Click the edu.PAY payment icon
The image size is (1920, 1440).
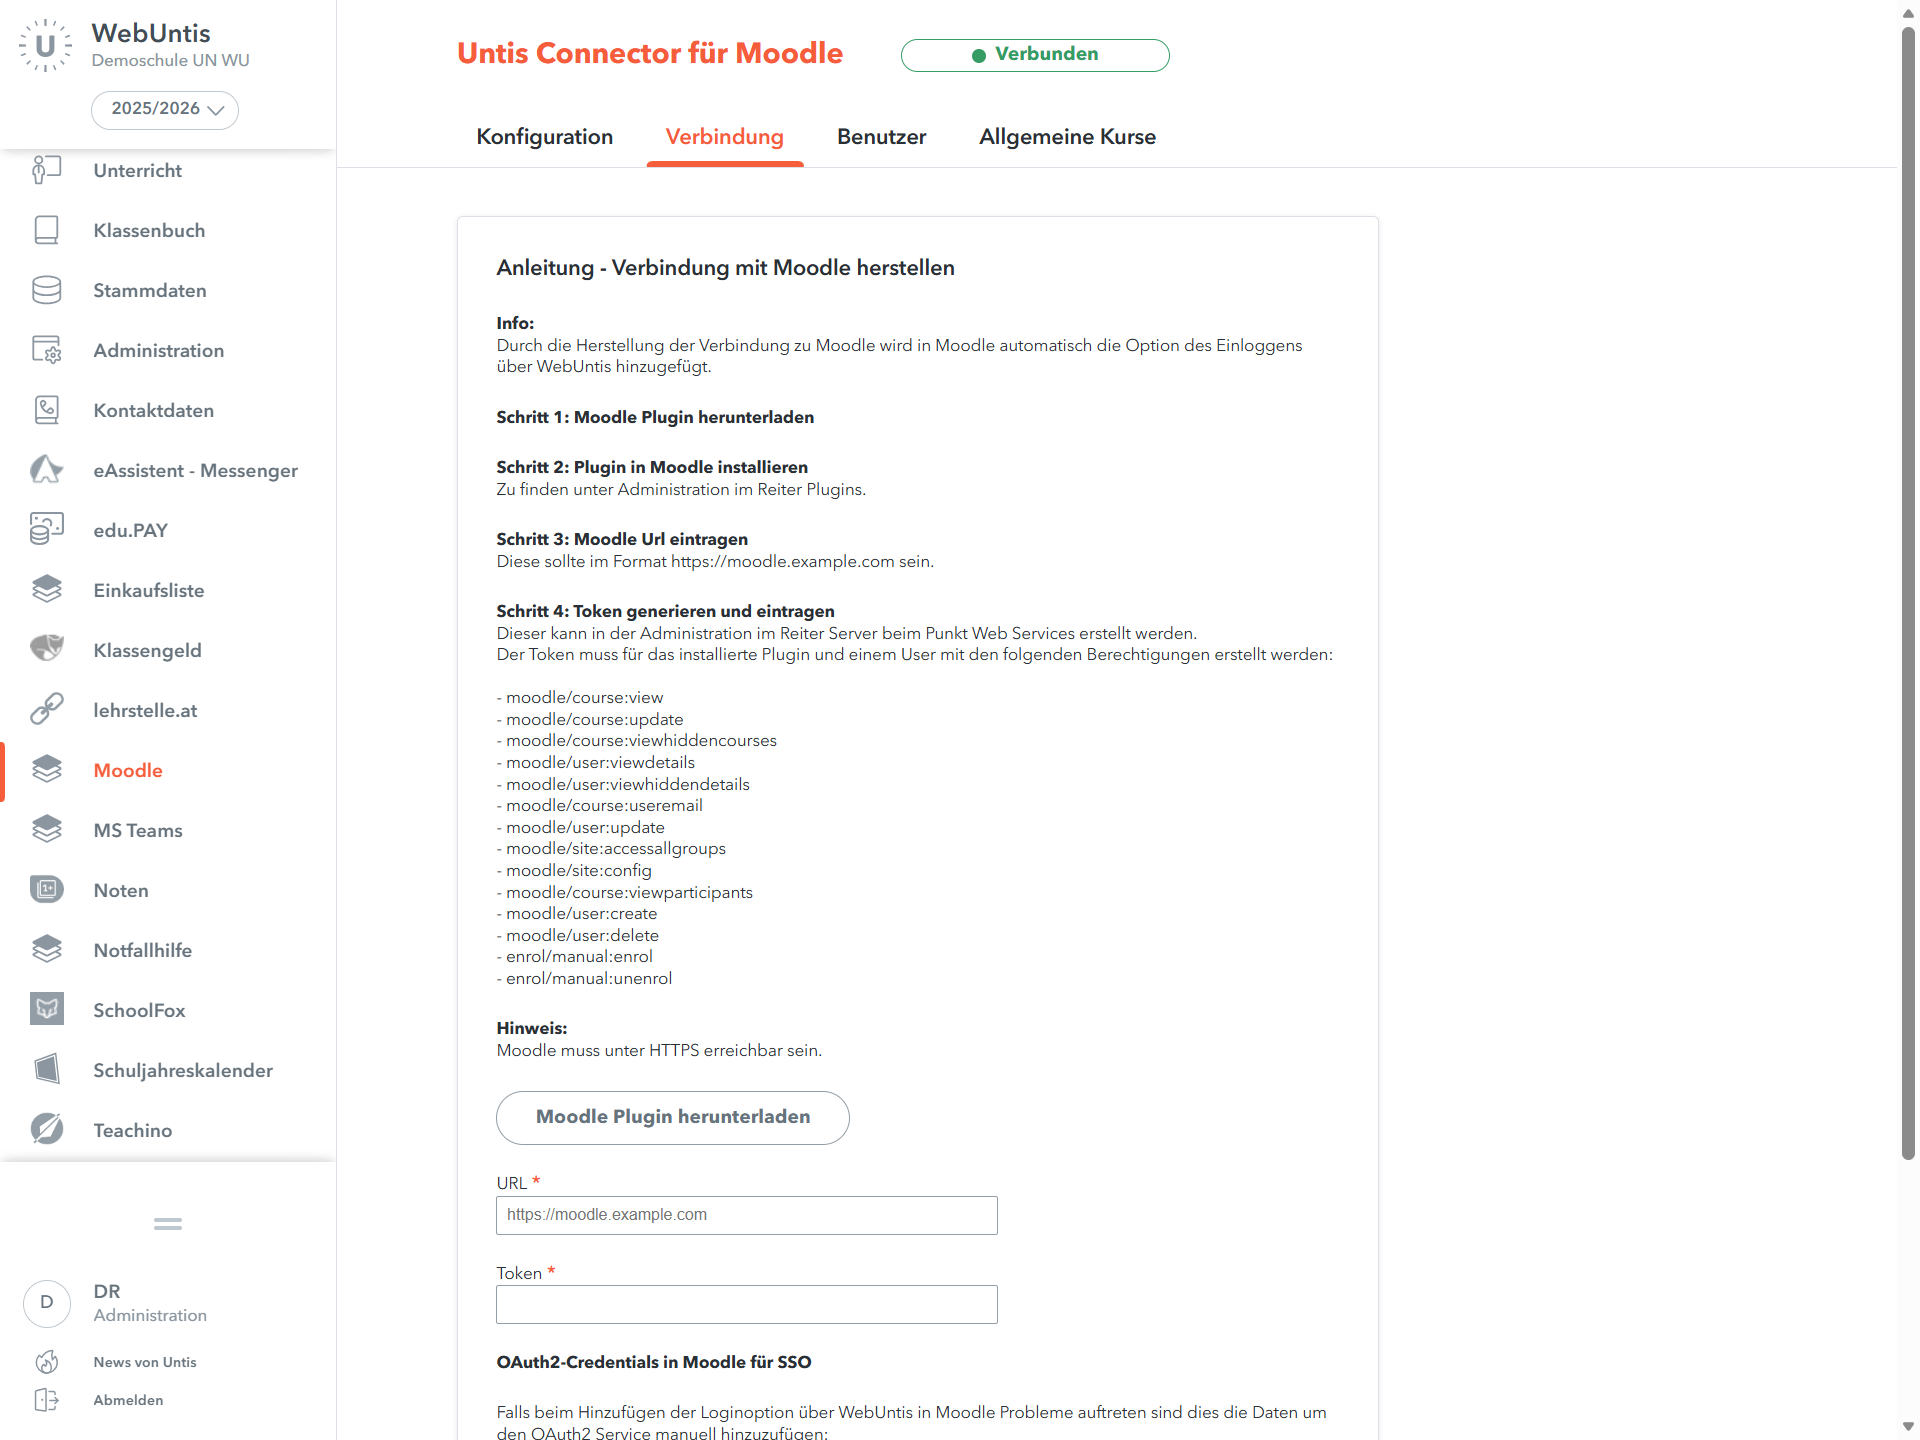pos(46,530)
